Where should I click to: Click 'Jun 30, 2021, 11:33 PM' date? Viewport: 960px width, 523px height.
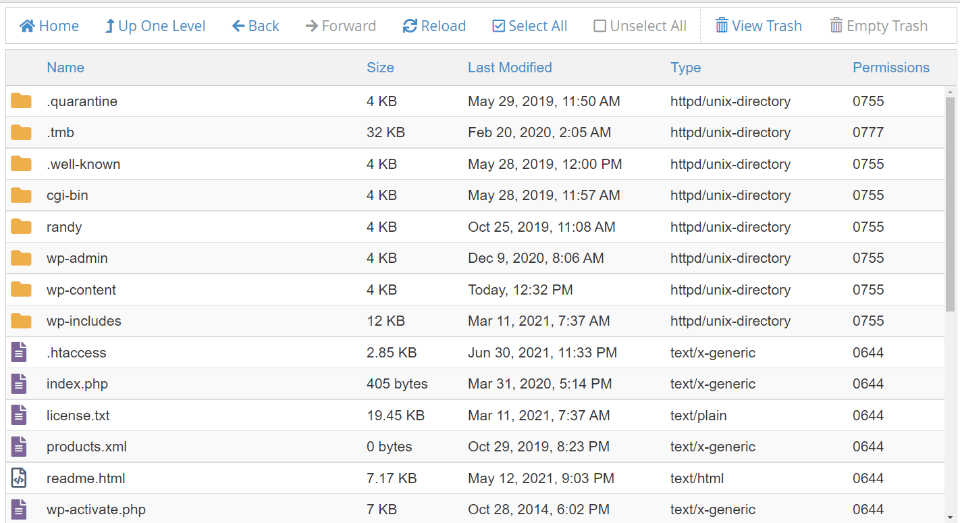coord(542,353)
